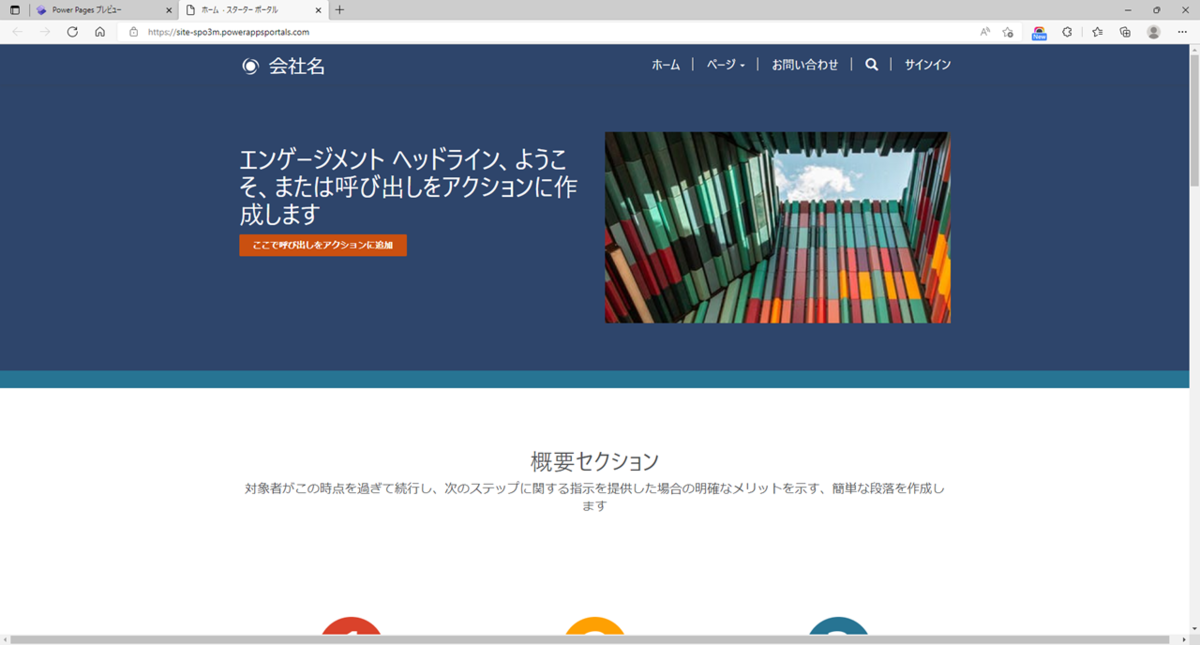Open the ホーム navigation link
Viewport: 1200px width, 645px height.
[x=666, y=64]
